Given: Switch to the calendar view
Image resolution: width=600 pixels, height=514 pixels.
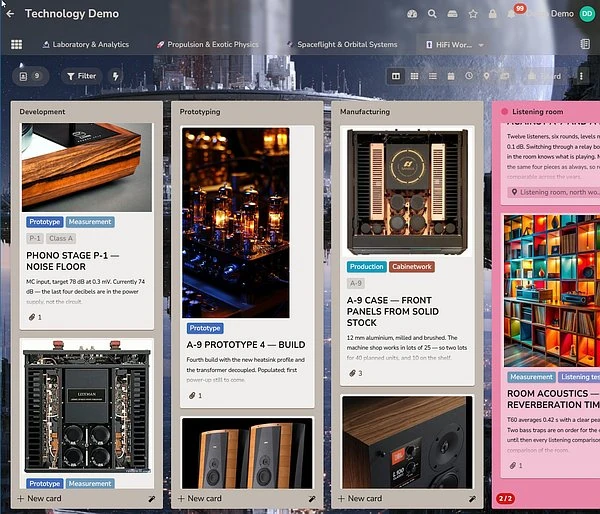Looking at the screenshot, I should coord(451,76).
